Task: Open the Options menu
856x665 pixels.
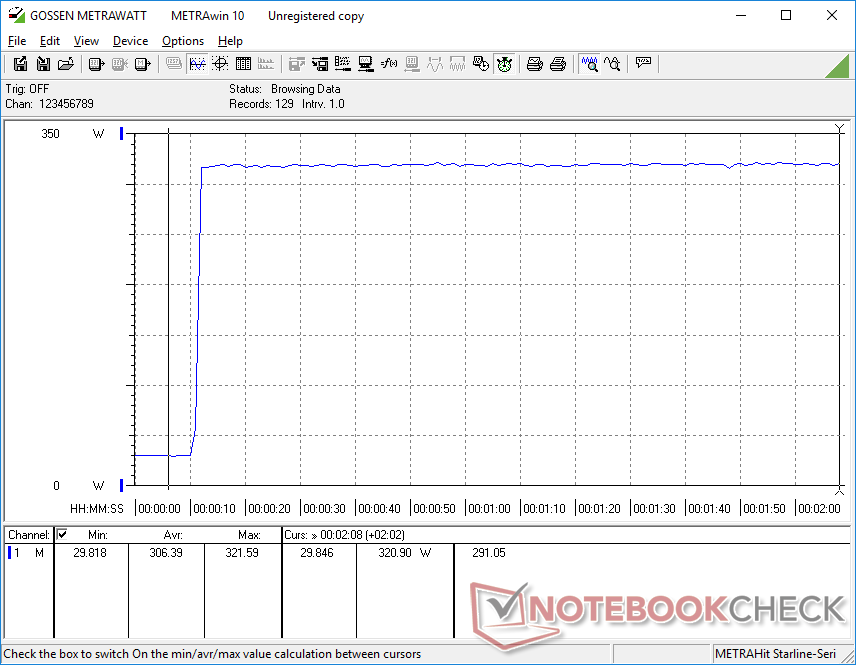Action: coord(183,41)
